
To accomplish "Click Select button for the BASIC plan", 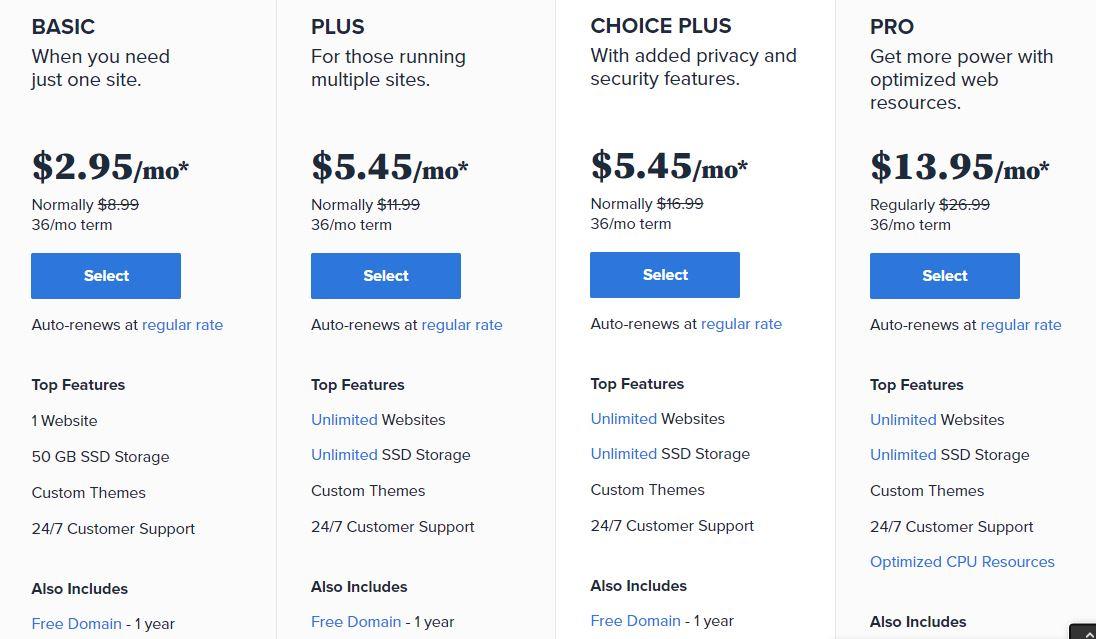I will [106, 275].
